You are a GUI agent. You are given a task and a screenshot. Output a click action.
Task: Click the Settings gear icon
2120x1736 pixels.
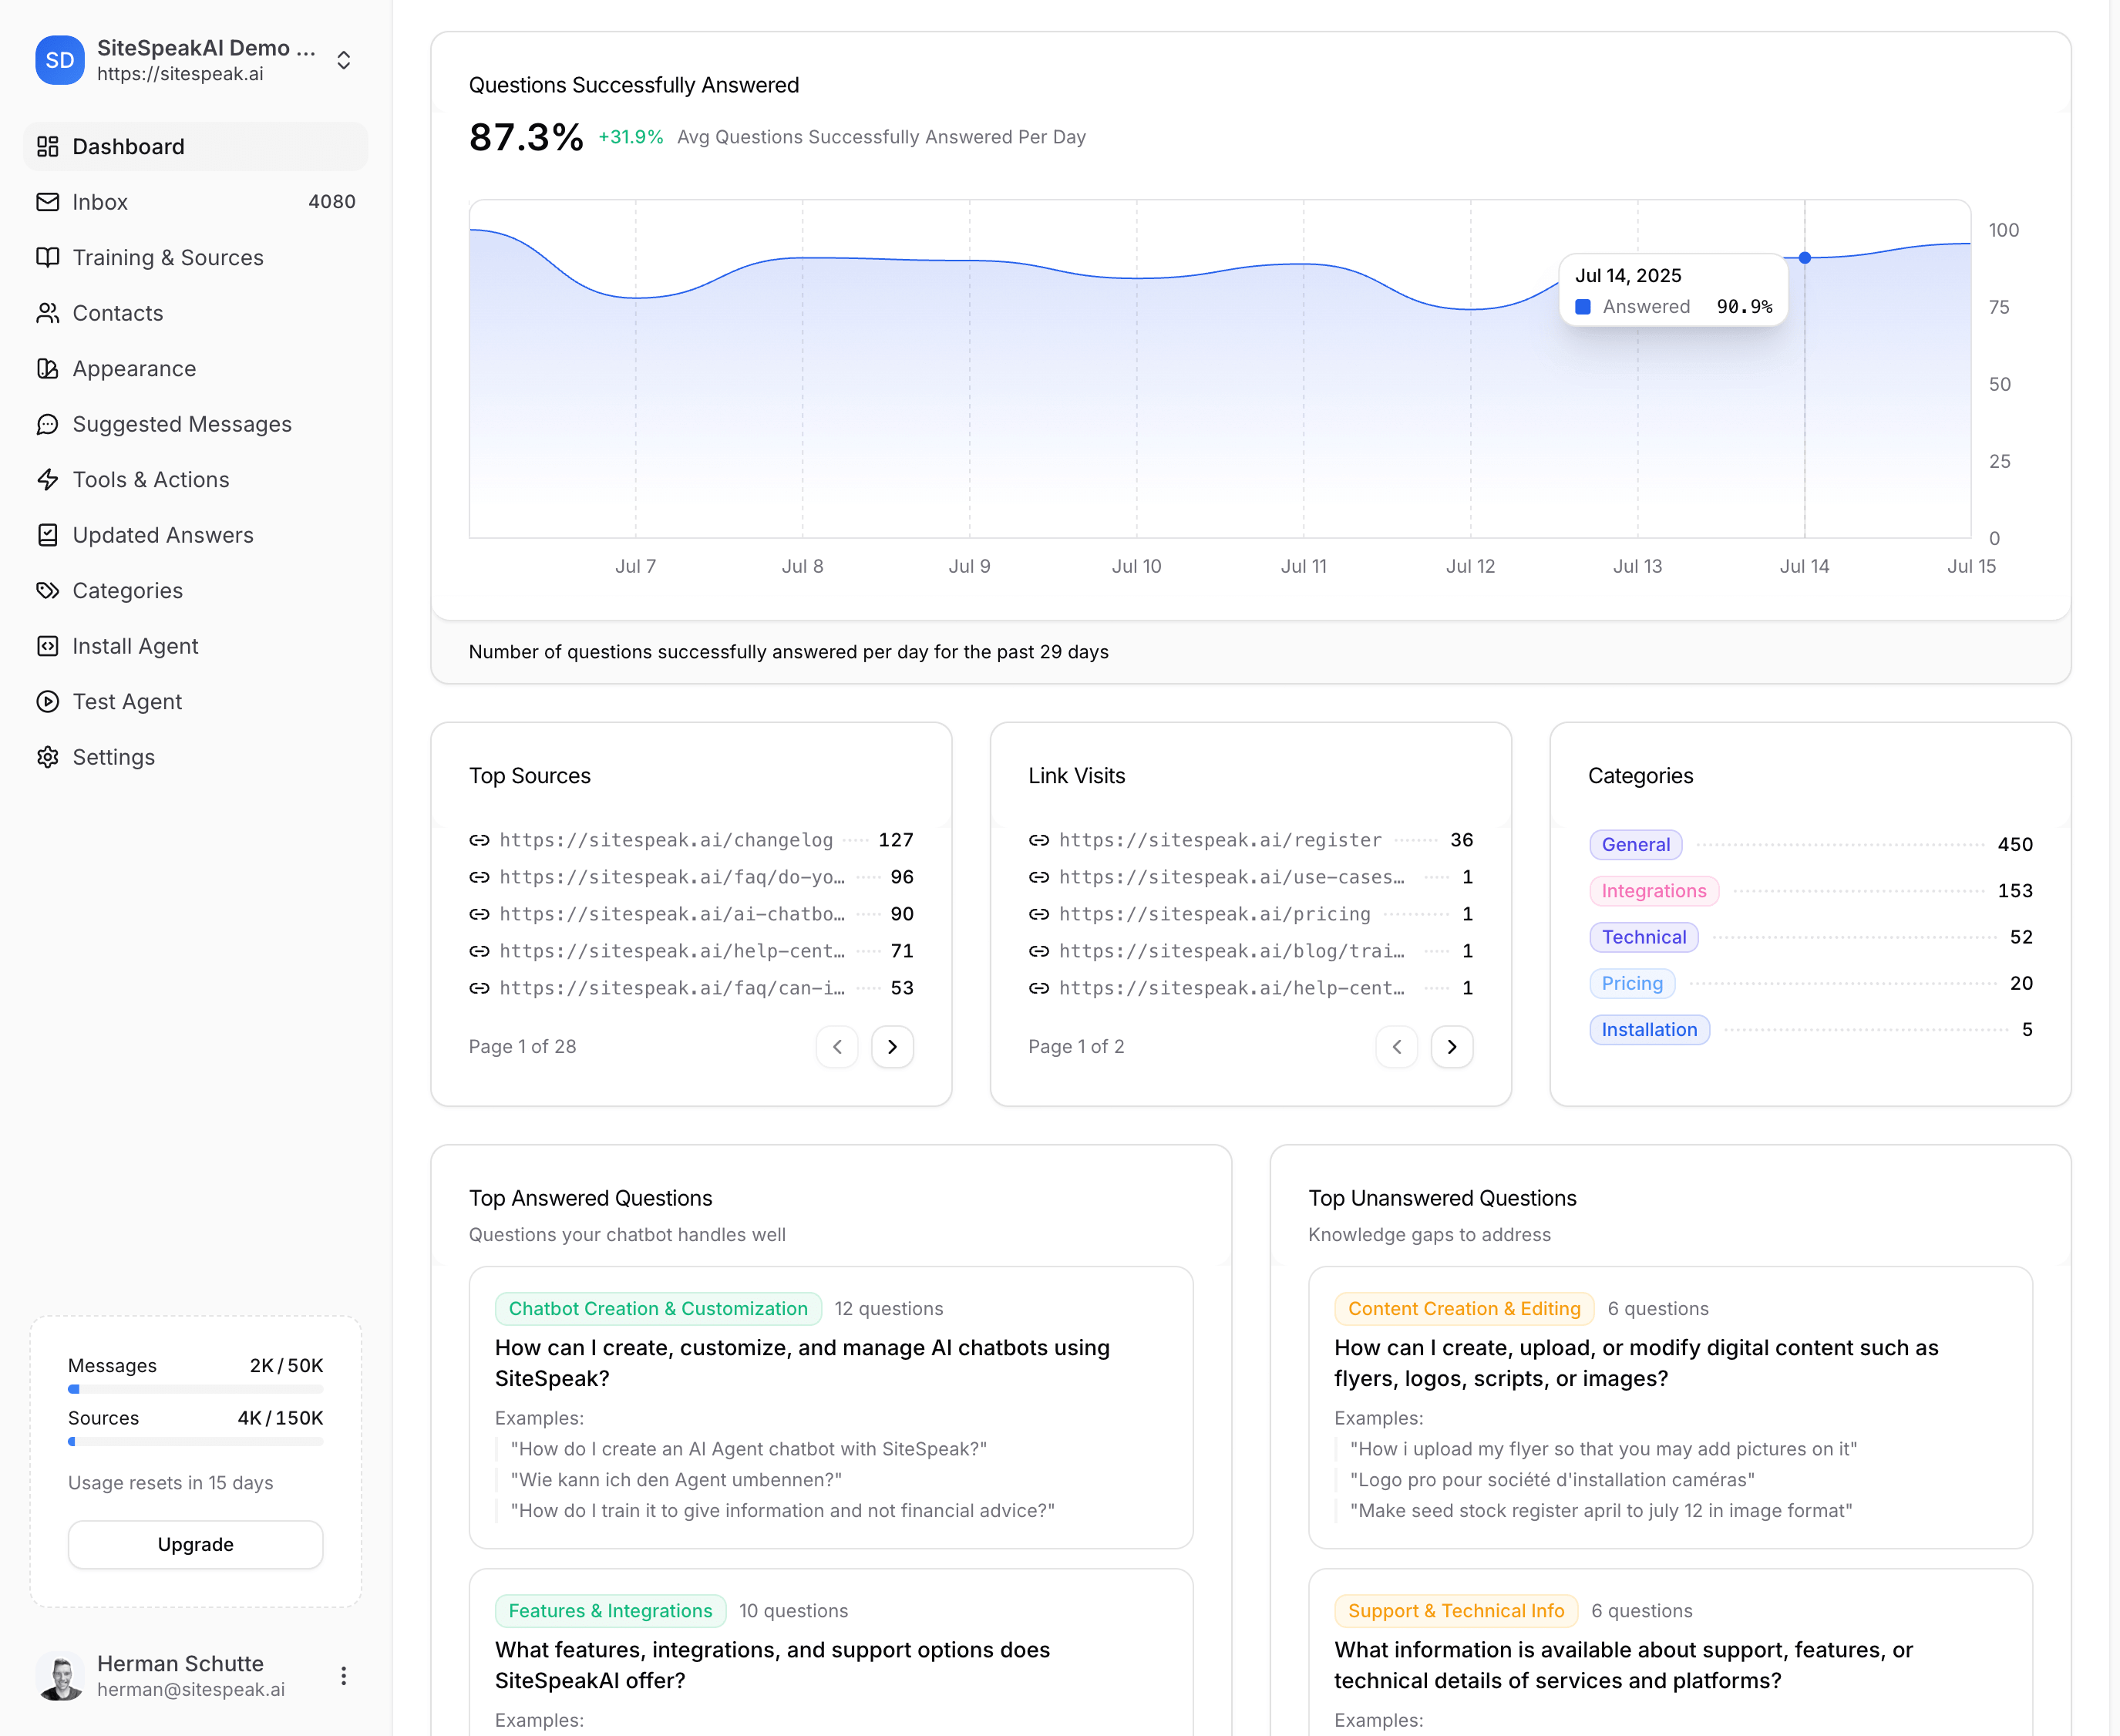pos(47,757)
